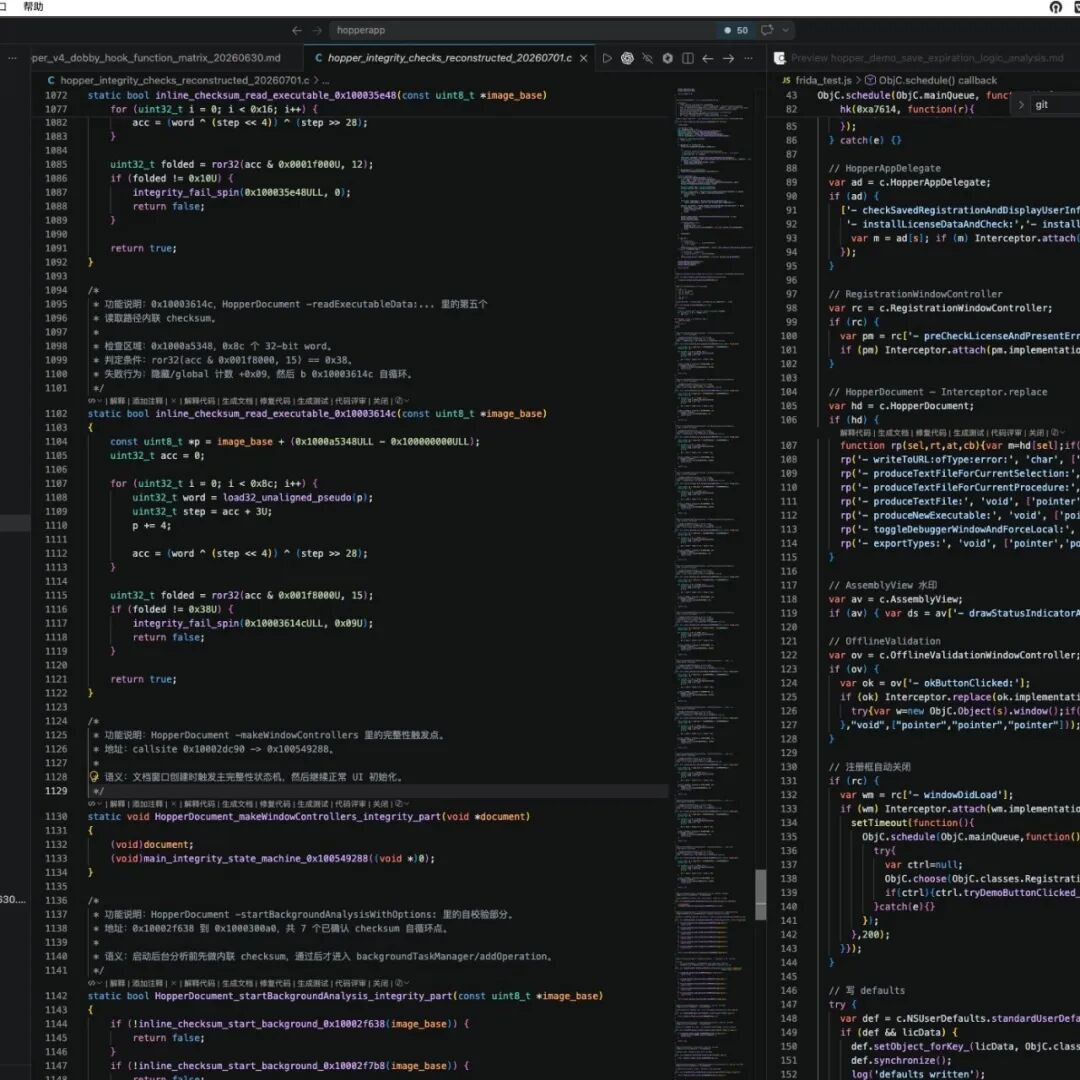Click 解释代码 above line 1102
The image size is (1080, 1080).
coord(199,400)
